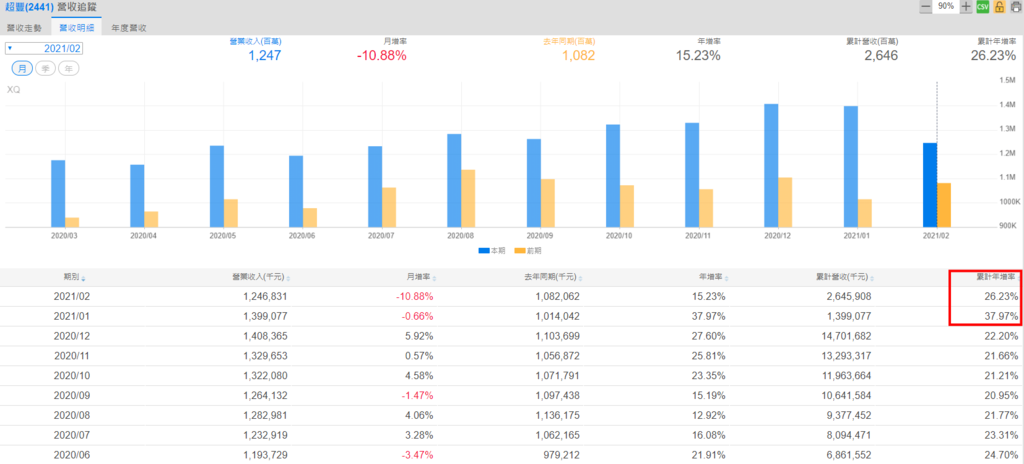Switch to the 營收明細 tab
The width and height of the screenshot is (1024, 464).
(x=76, y=28)
